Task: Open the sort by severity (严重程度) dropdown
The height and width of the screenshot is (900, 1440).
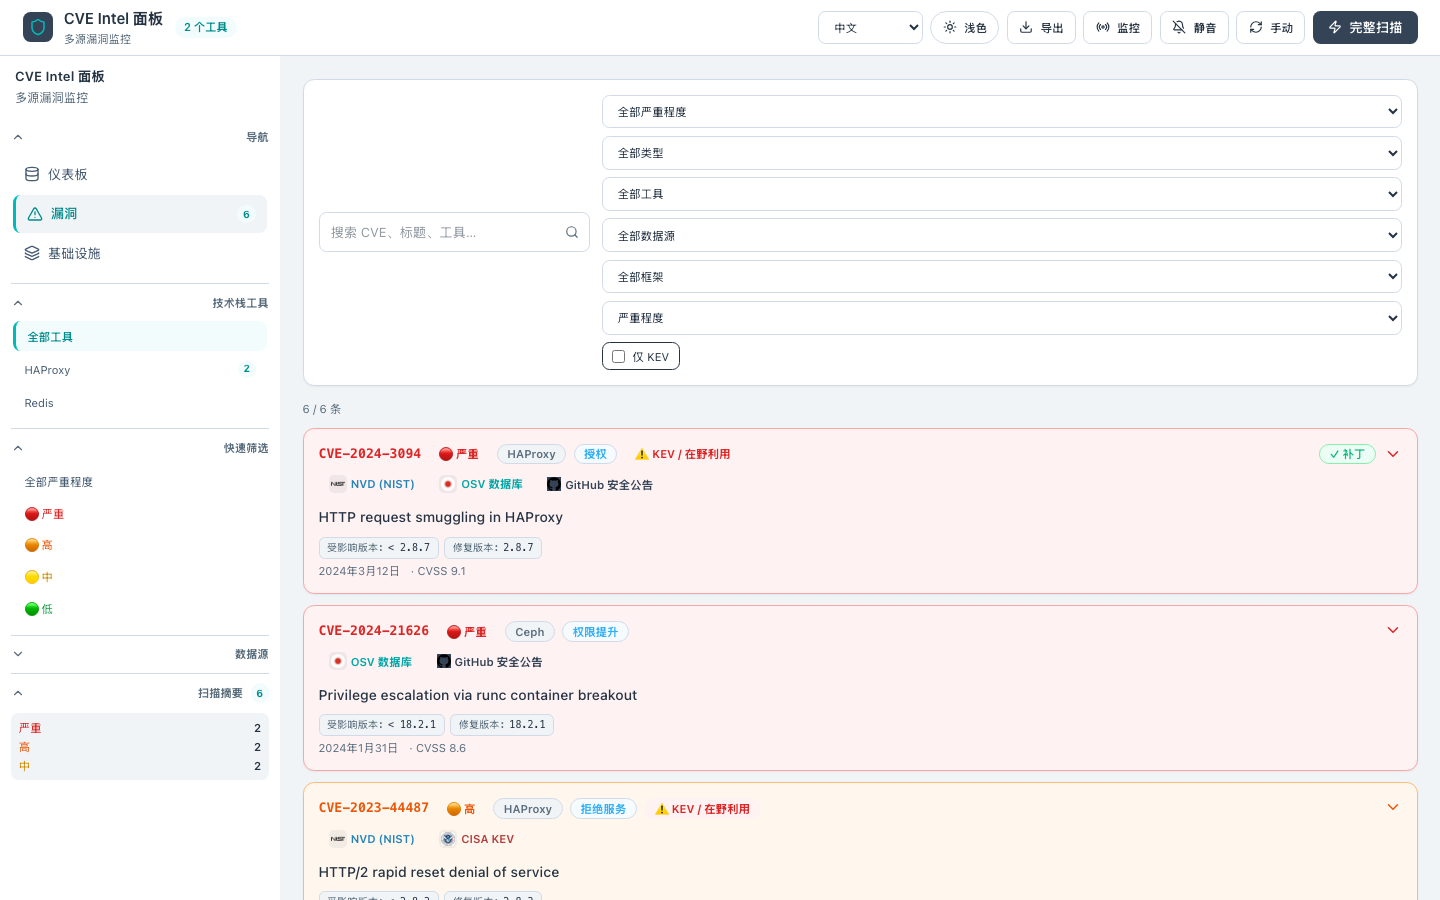Action: [x=1001, y=318]
